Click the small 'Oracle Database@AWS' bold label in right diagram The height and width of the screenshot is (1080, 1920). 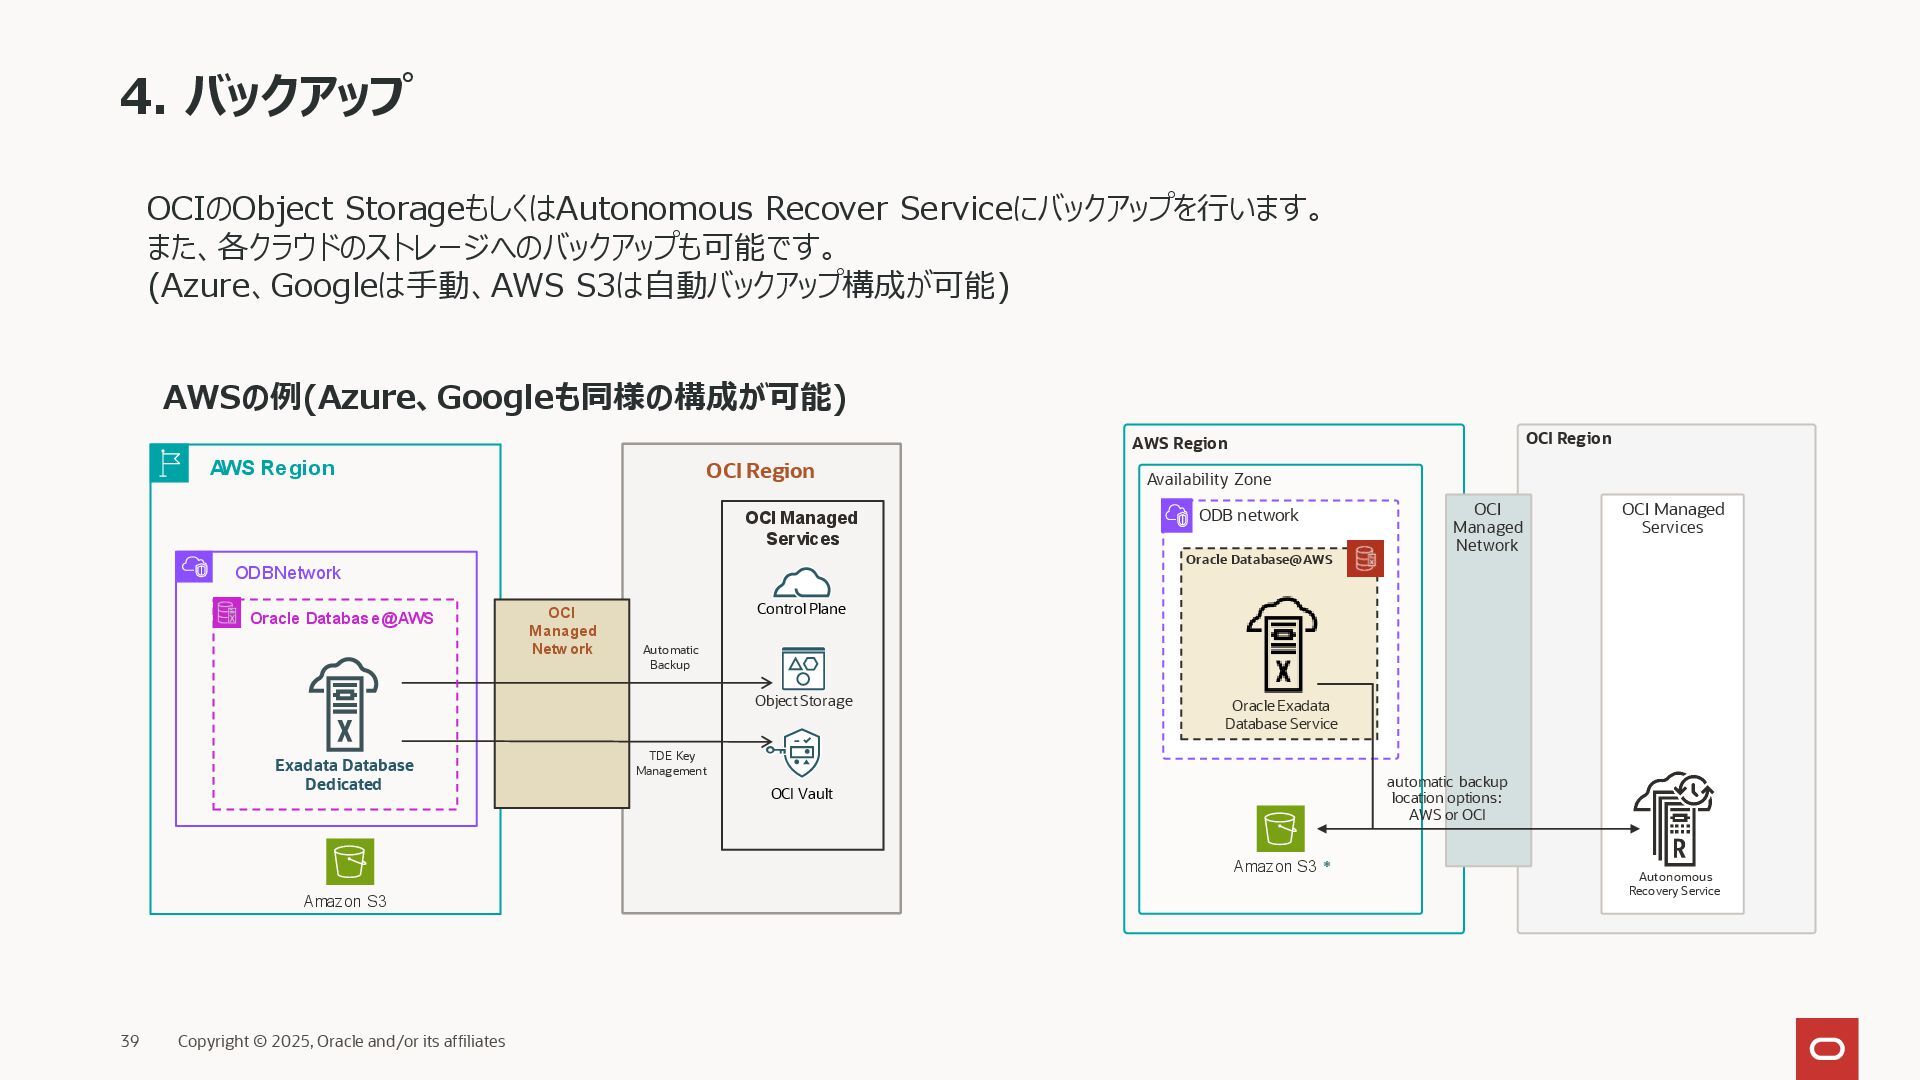click(1259, 560)
